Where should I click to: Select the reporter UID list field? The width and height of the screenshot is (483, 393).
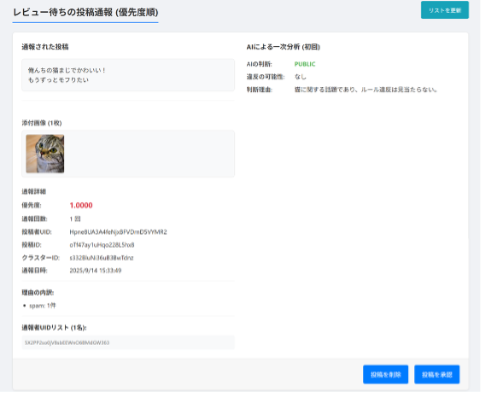[128, 342]
